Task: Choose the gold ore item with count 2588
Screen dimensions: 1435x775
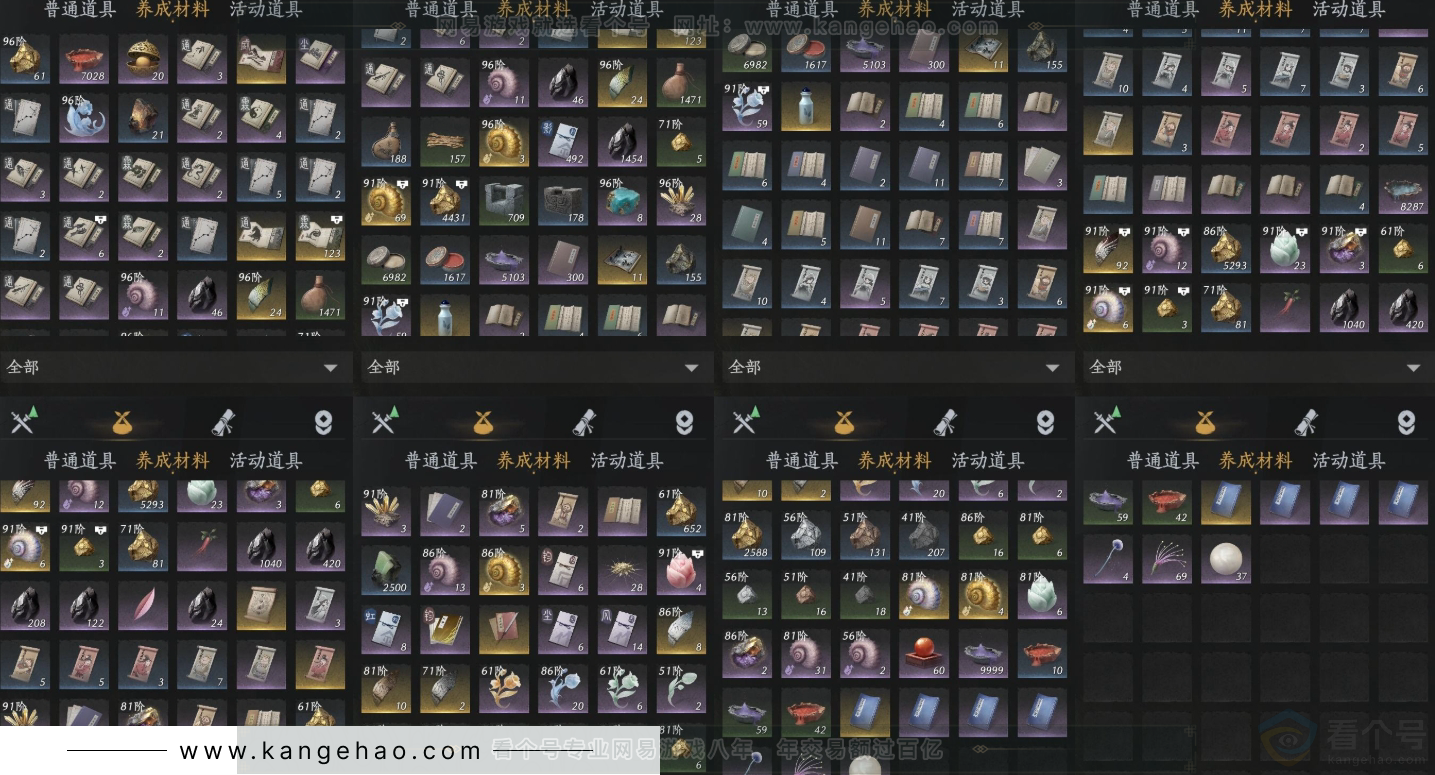Action: (x=746, y=535)
